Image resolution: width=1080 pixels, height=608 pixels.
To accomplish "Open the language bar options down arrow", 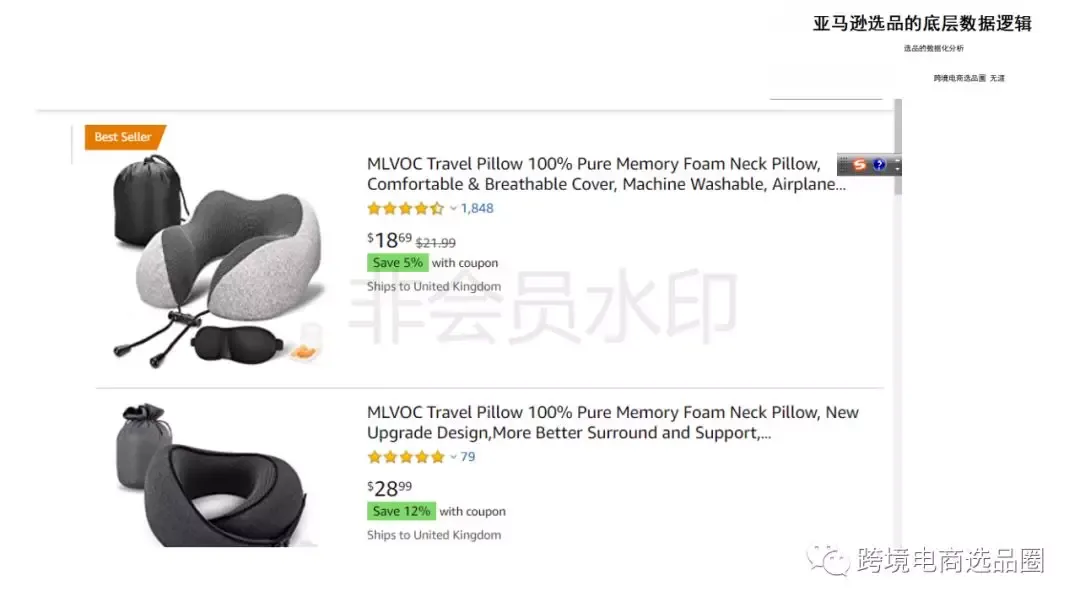I will pyautogui.click(x=897, y=169).
